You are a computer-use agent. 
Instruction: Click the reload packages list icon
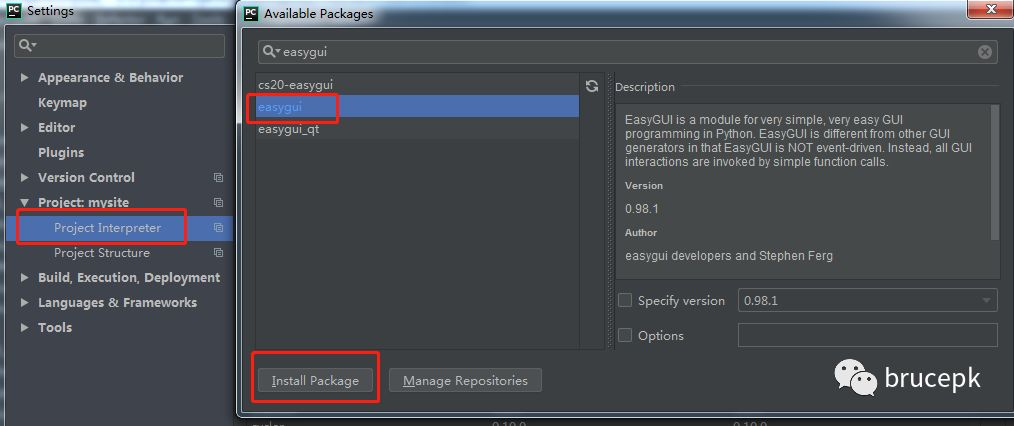pyautogui.click(x=592, y=86)
